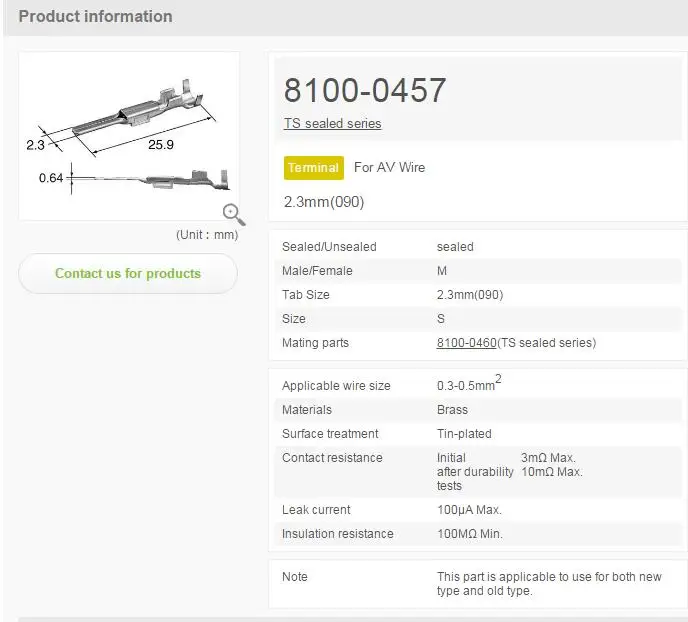
Task: Click the '(Unit : mm)' caption
Action: [207, 235]
